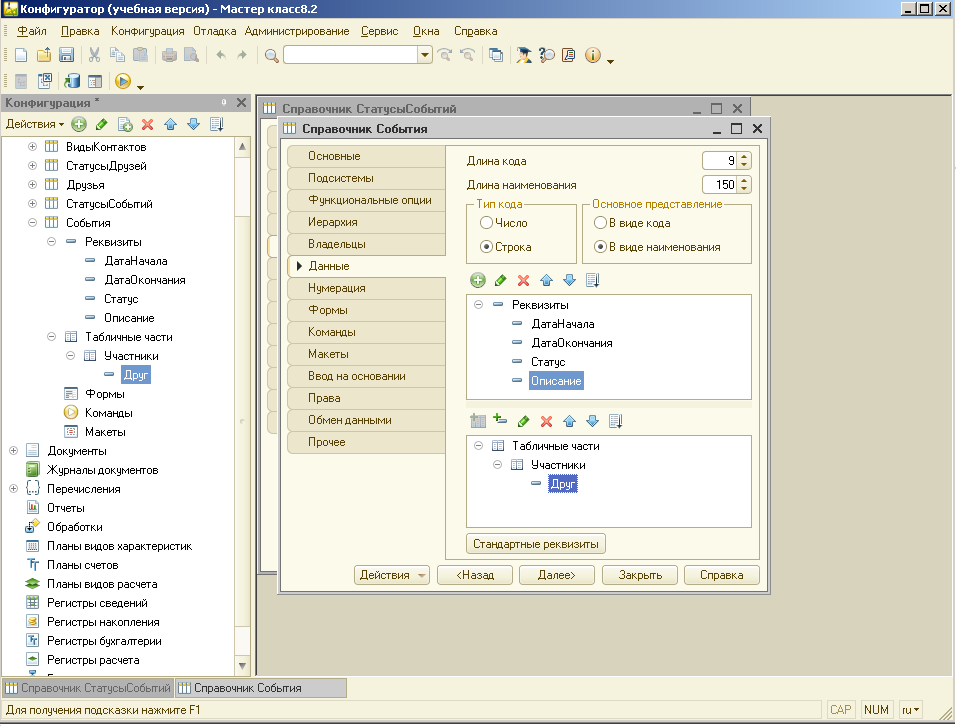The height and width of the screenshot is (726, 956).
Task: Click the Далее> button
Action: tap(556, 575)
